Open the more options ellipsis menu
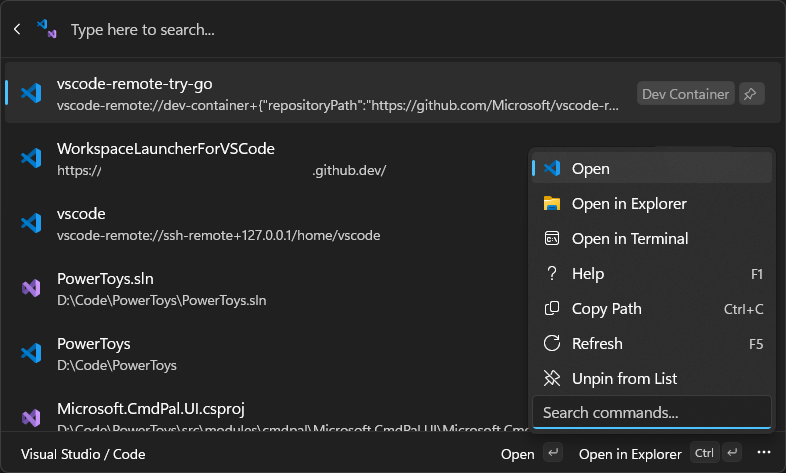786x473 pixels. (x=764, y=453)
